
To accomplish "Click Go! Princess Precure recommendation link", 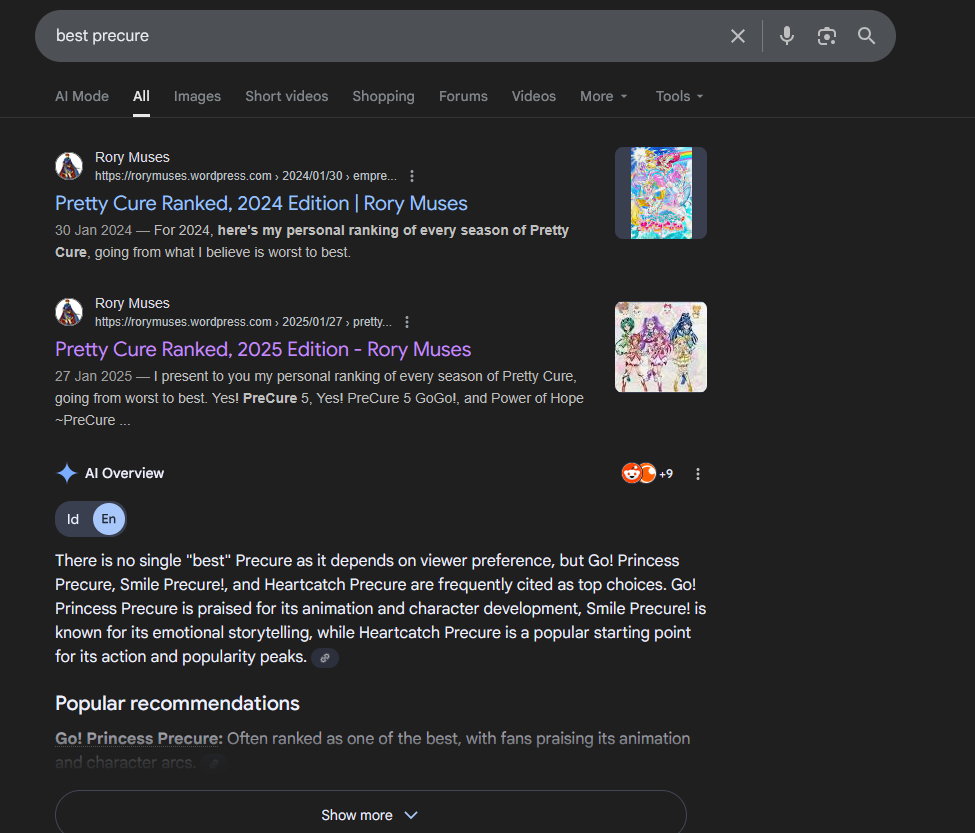I will coord(139,739).
